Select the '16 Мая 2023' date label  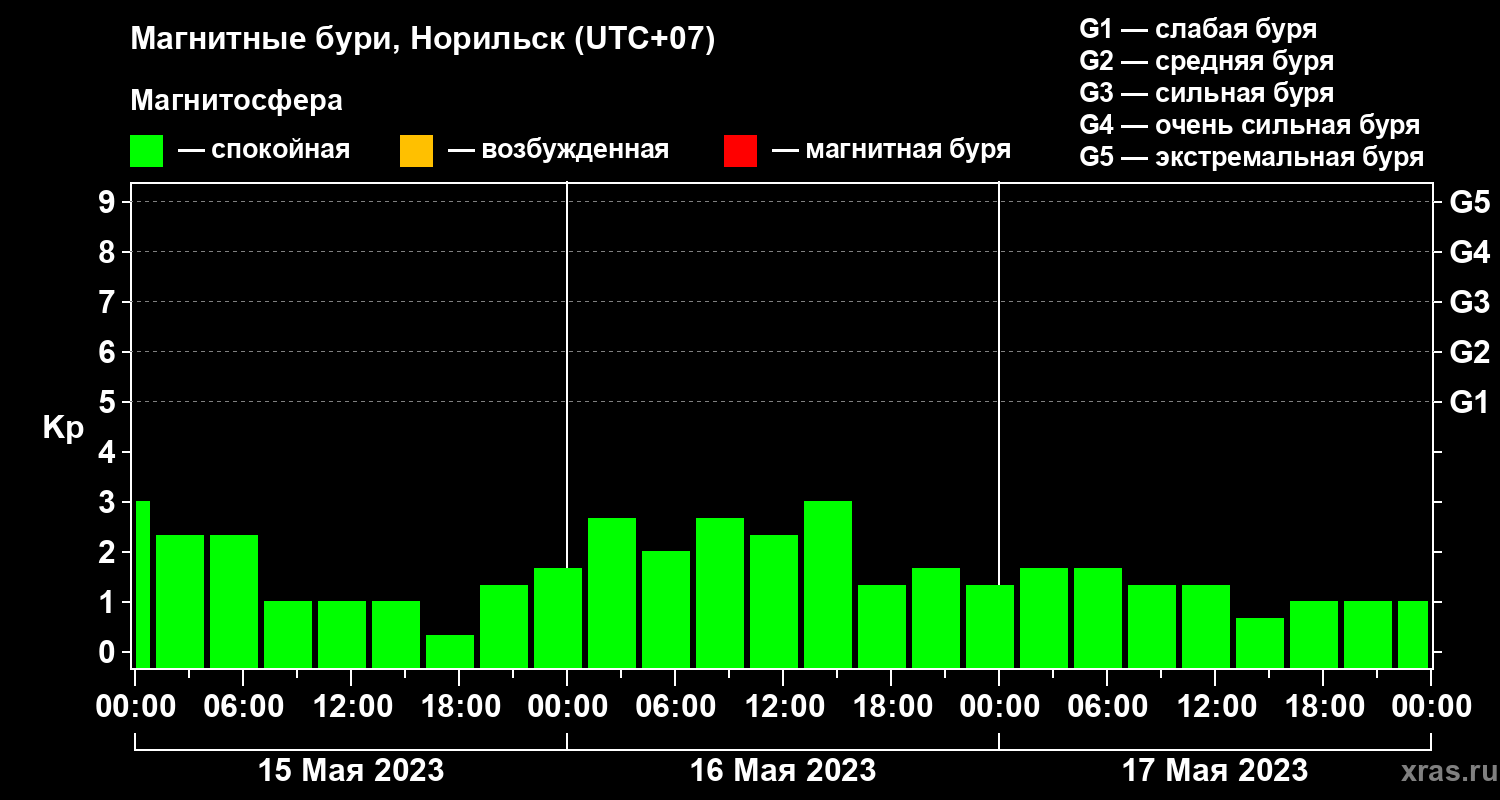point(783,771)
